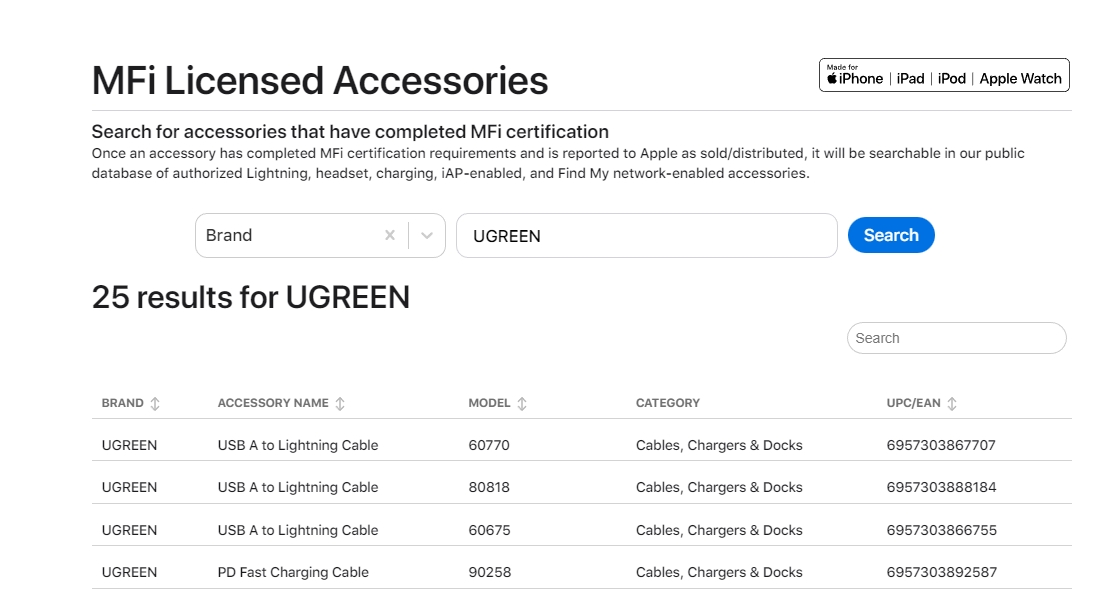
Task: Click the blue Search button
Action: (x=890, y=235)
